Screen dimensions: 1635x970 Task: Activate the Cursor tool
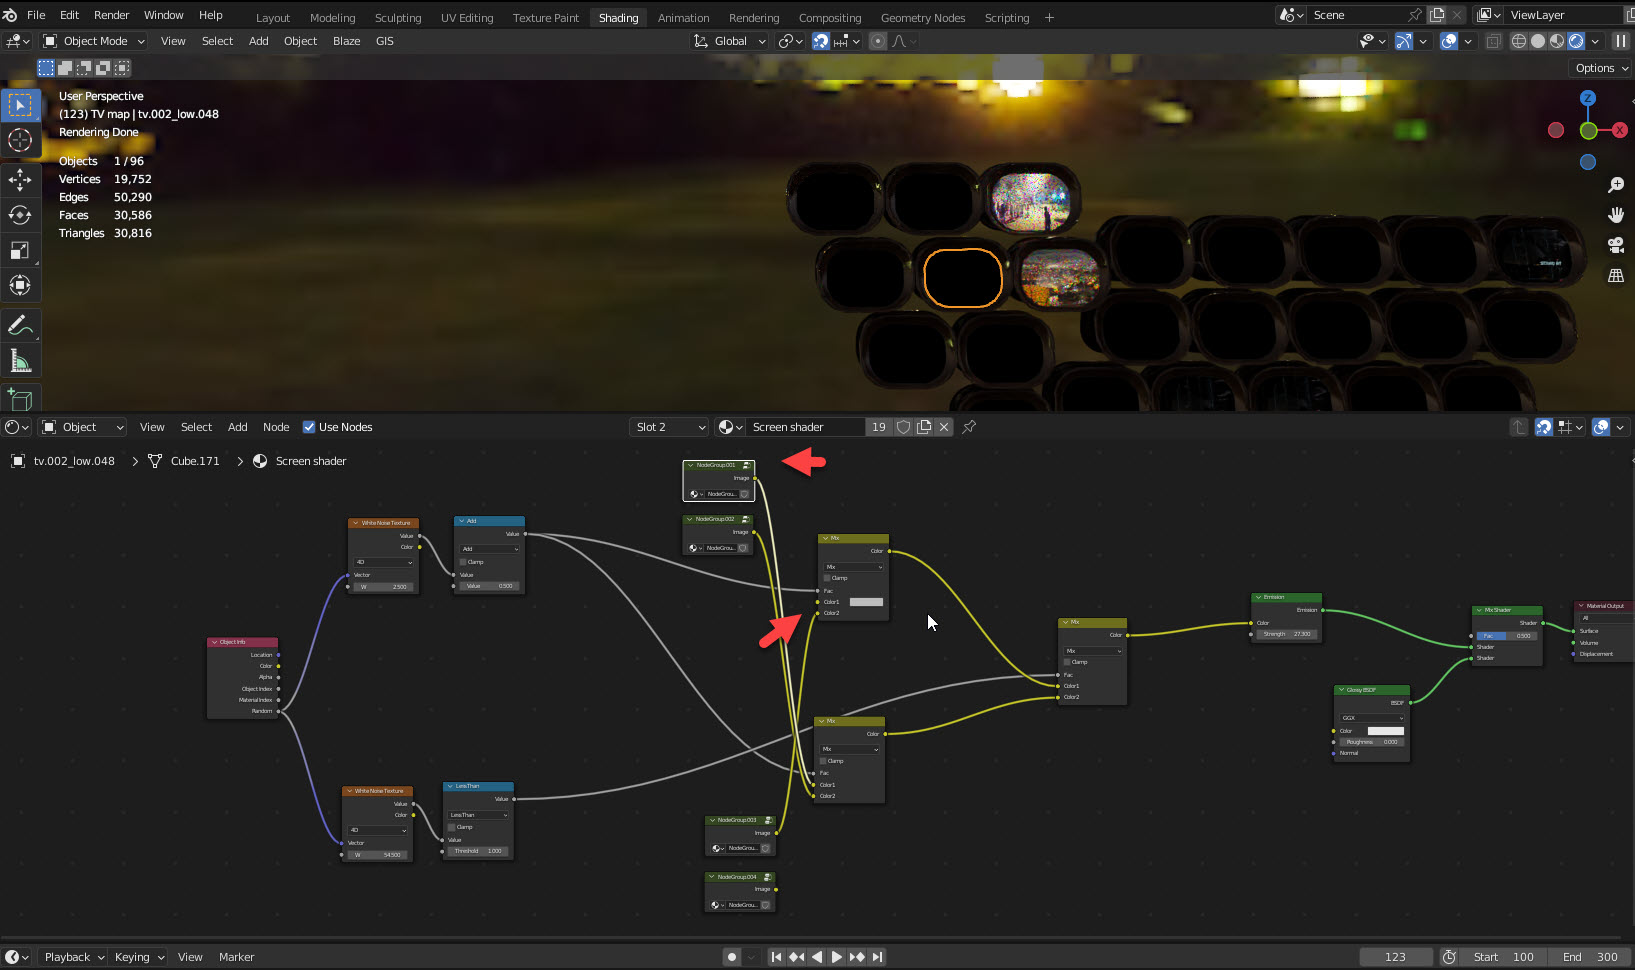20,141
